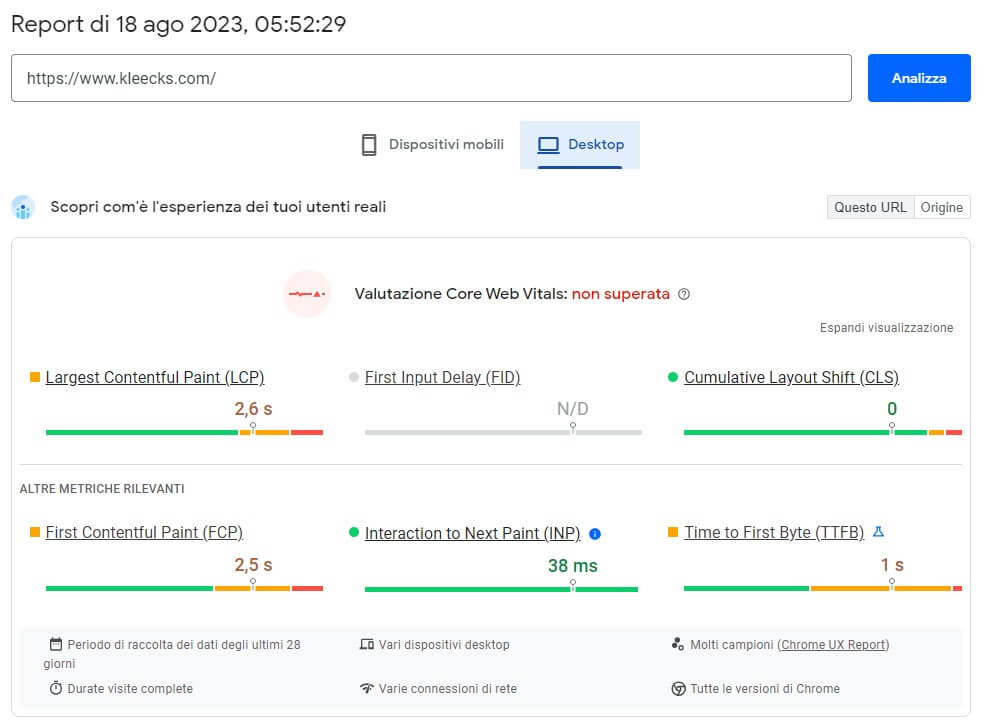Click the CLS value 0
The width and height of the screenshot is (984, 728).
tap(892, 409)
